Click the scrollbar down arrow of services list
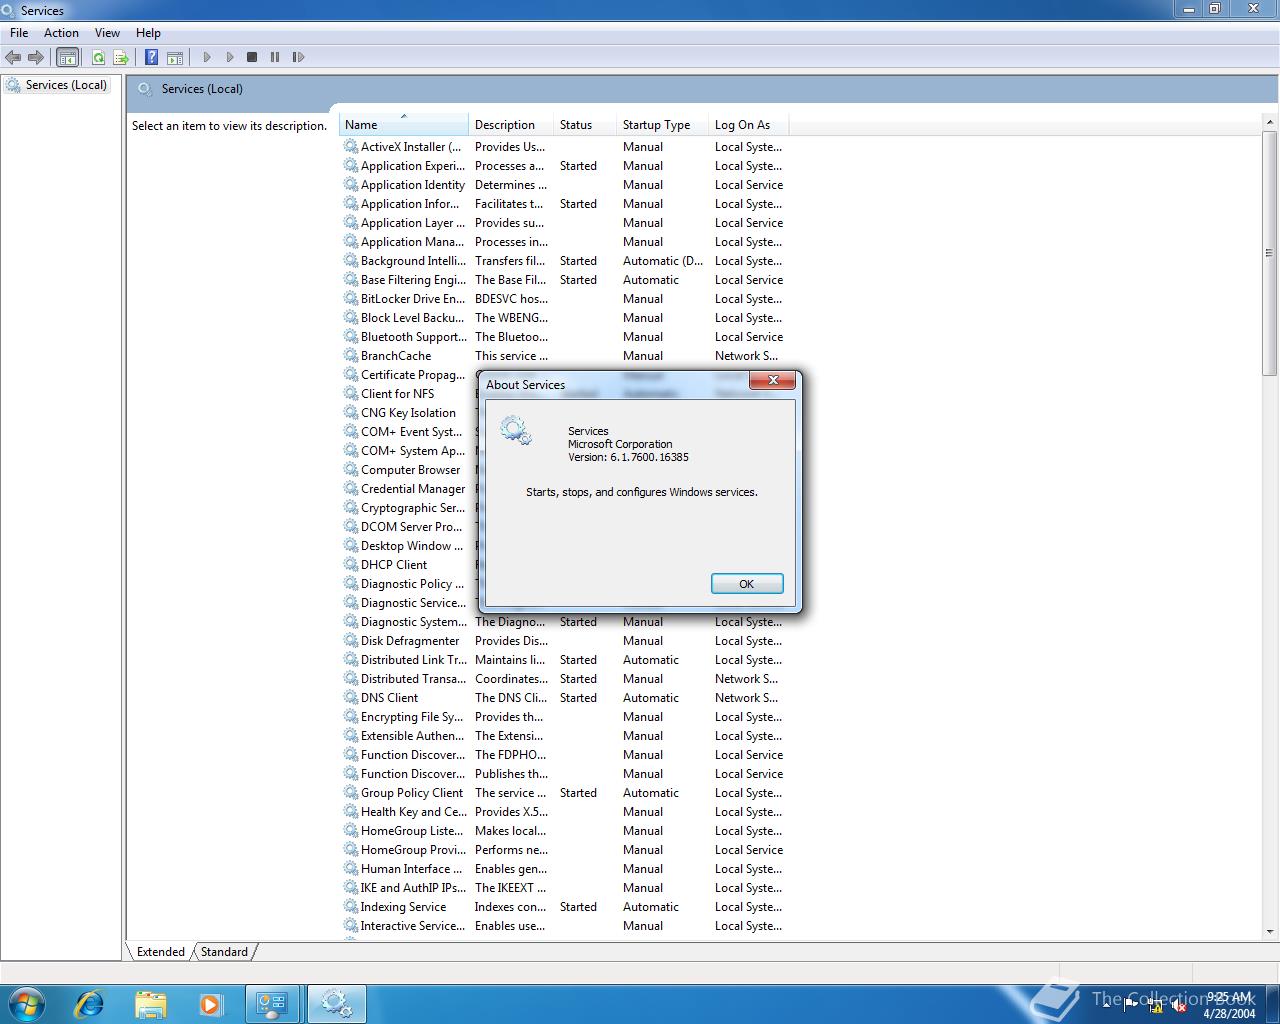The image size is (1280, 1024). (x=1270, y=932)
